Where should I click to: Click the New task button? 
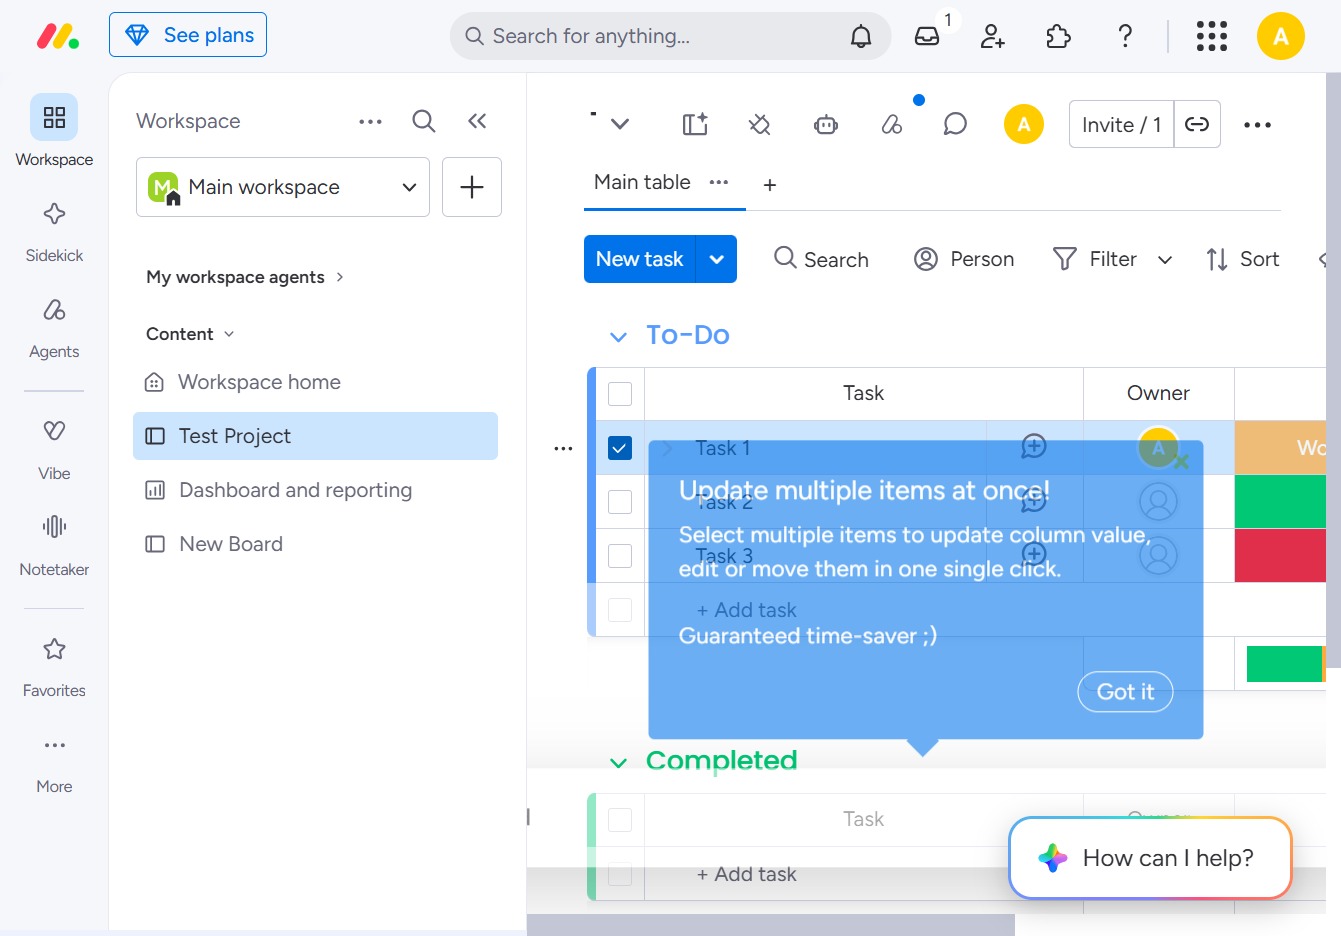[639, 259]
